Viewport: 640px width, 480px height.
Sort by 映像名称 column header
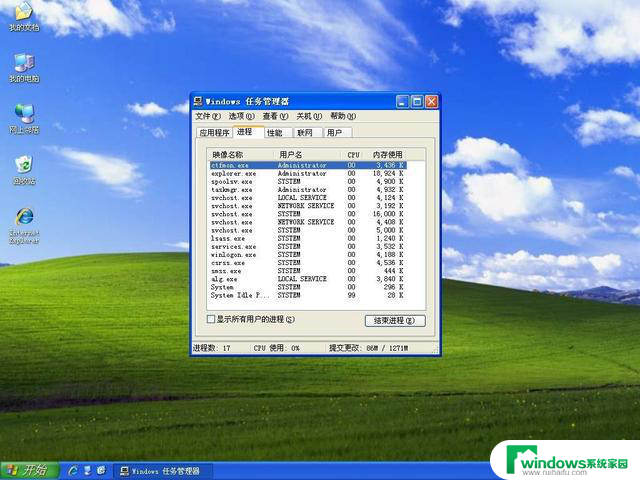coord(241,155)
